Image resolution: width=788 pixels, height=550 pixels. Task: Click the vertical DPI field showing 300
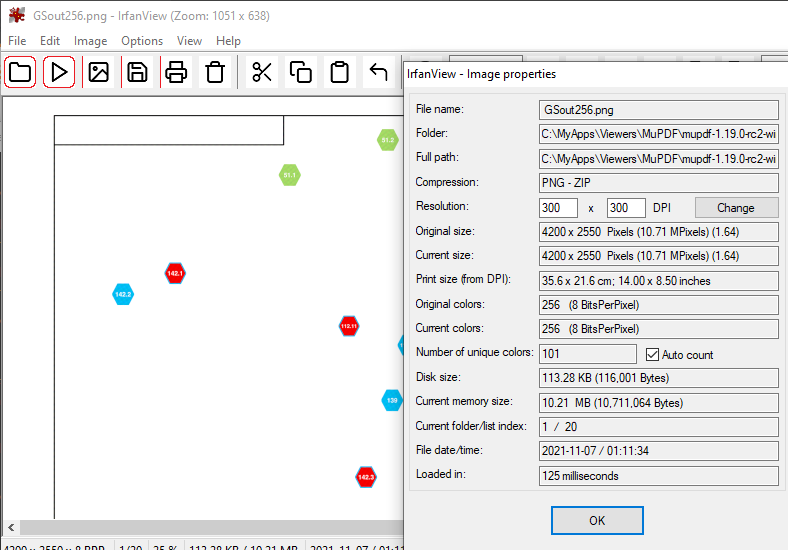point(626,208)
